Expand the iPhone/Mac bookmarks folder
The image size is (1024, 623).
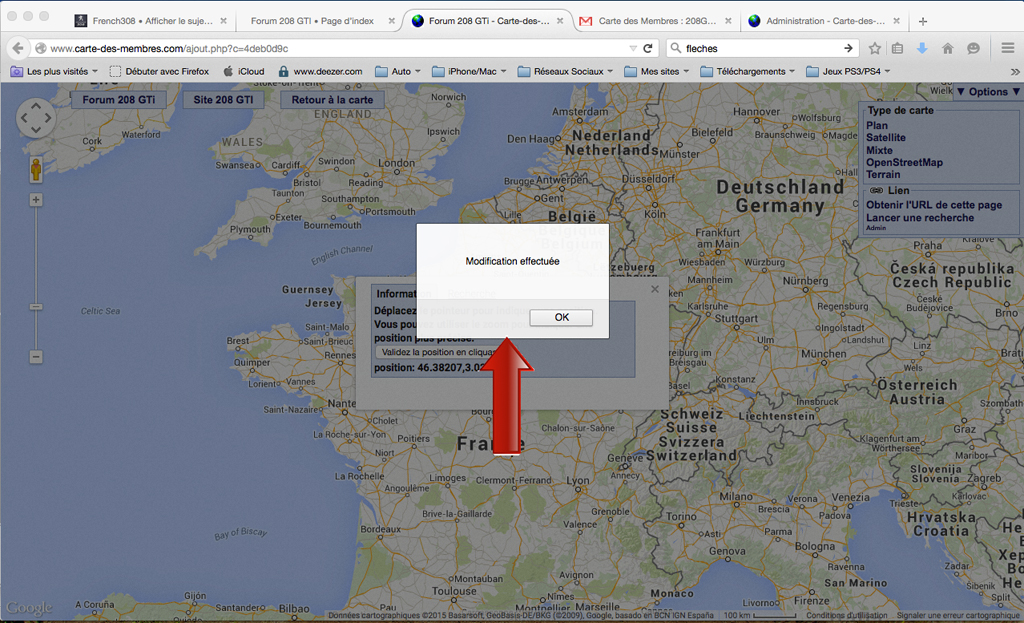(x=469, y=71)
